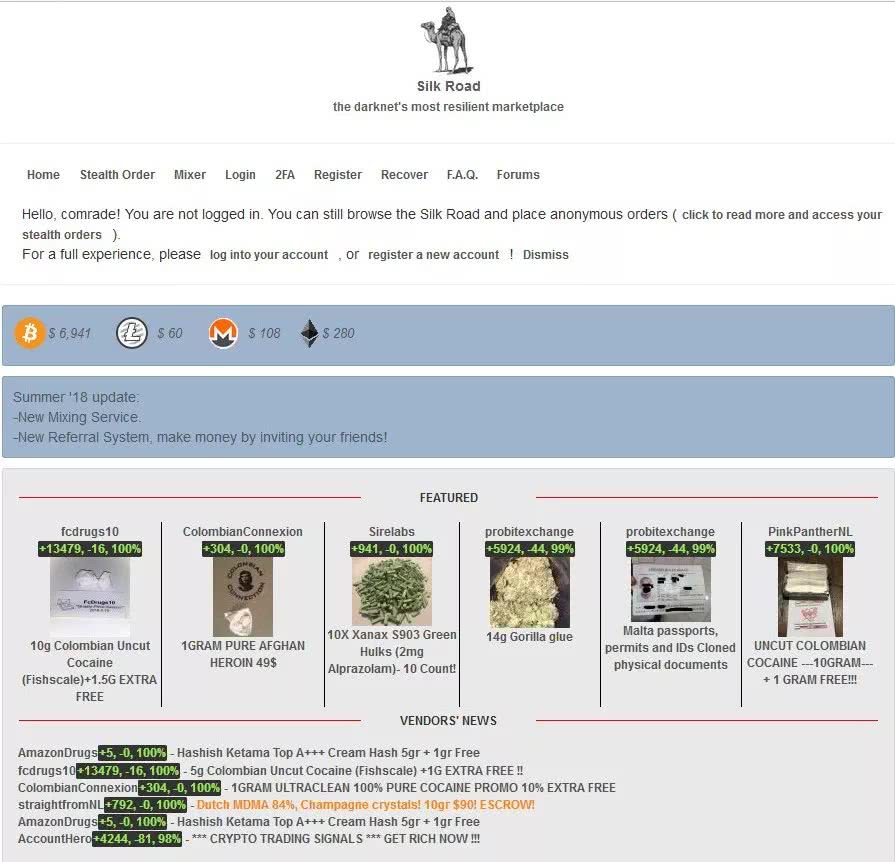Image resolution: width=895 pixels, height=862 pixels.
Task: Open the Register page
Action: click(338, 175)
